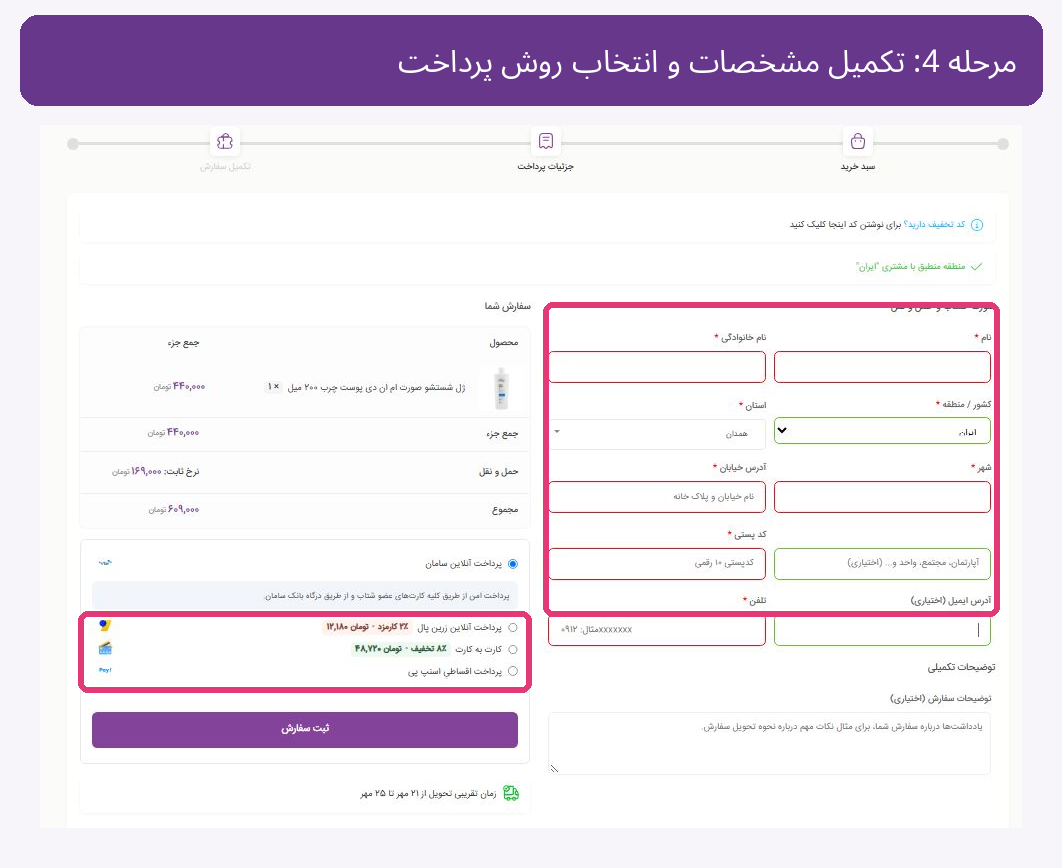The height and width of the screenshot is (868, 1062).
Task: Click the 8% discount card-to-card badge
Action: pyautogui.click(x=400, y=649)
